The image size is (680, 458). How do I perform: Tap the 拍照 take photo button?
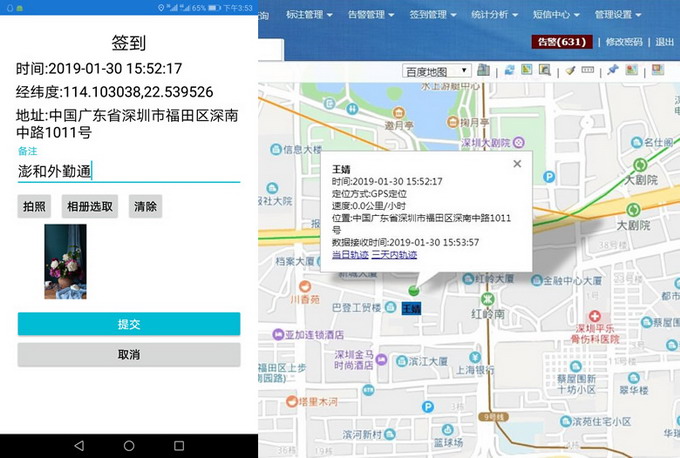click(x=34, y=206)
